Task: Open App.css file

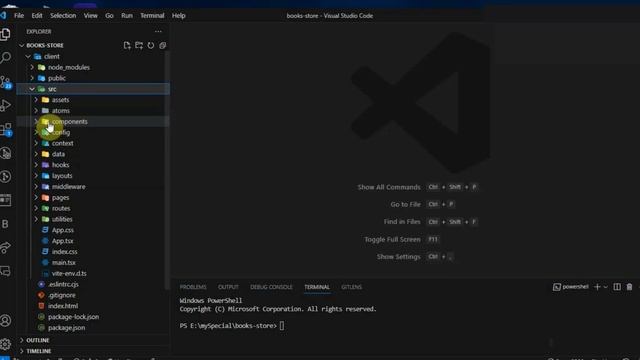Action: [63, 230]
